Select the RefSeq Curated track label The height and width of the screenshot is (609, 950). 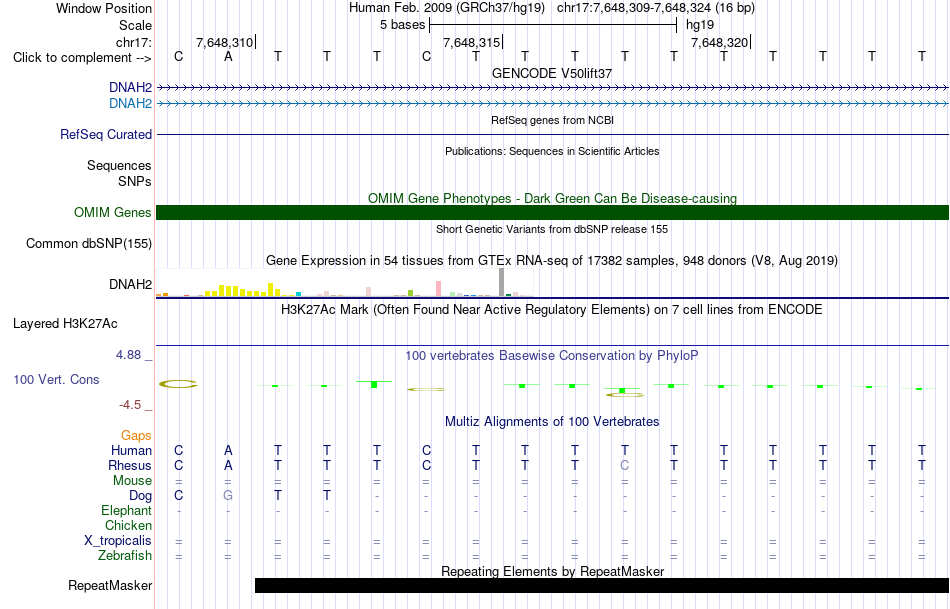tap(106, 135)
